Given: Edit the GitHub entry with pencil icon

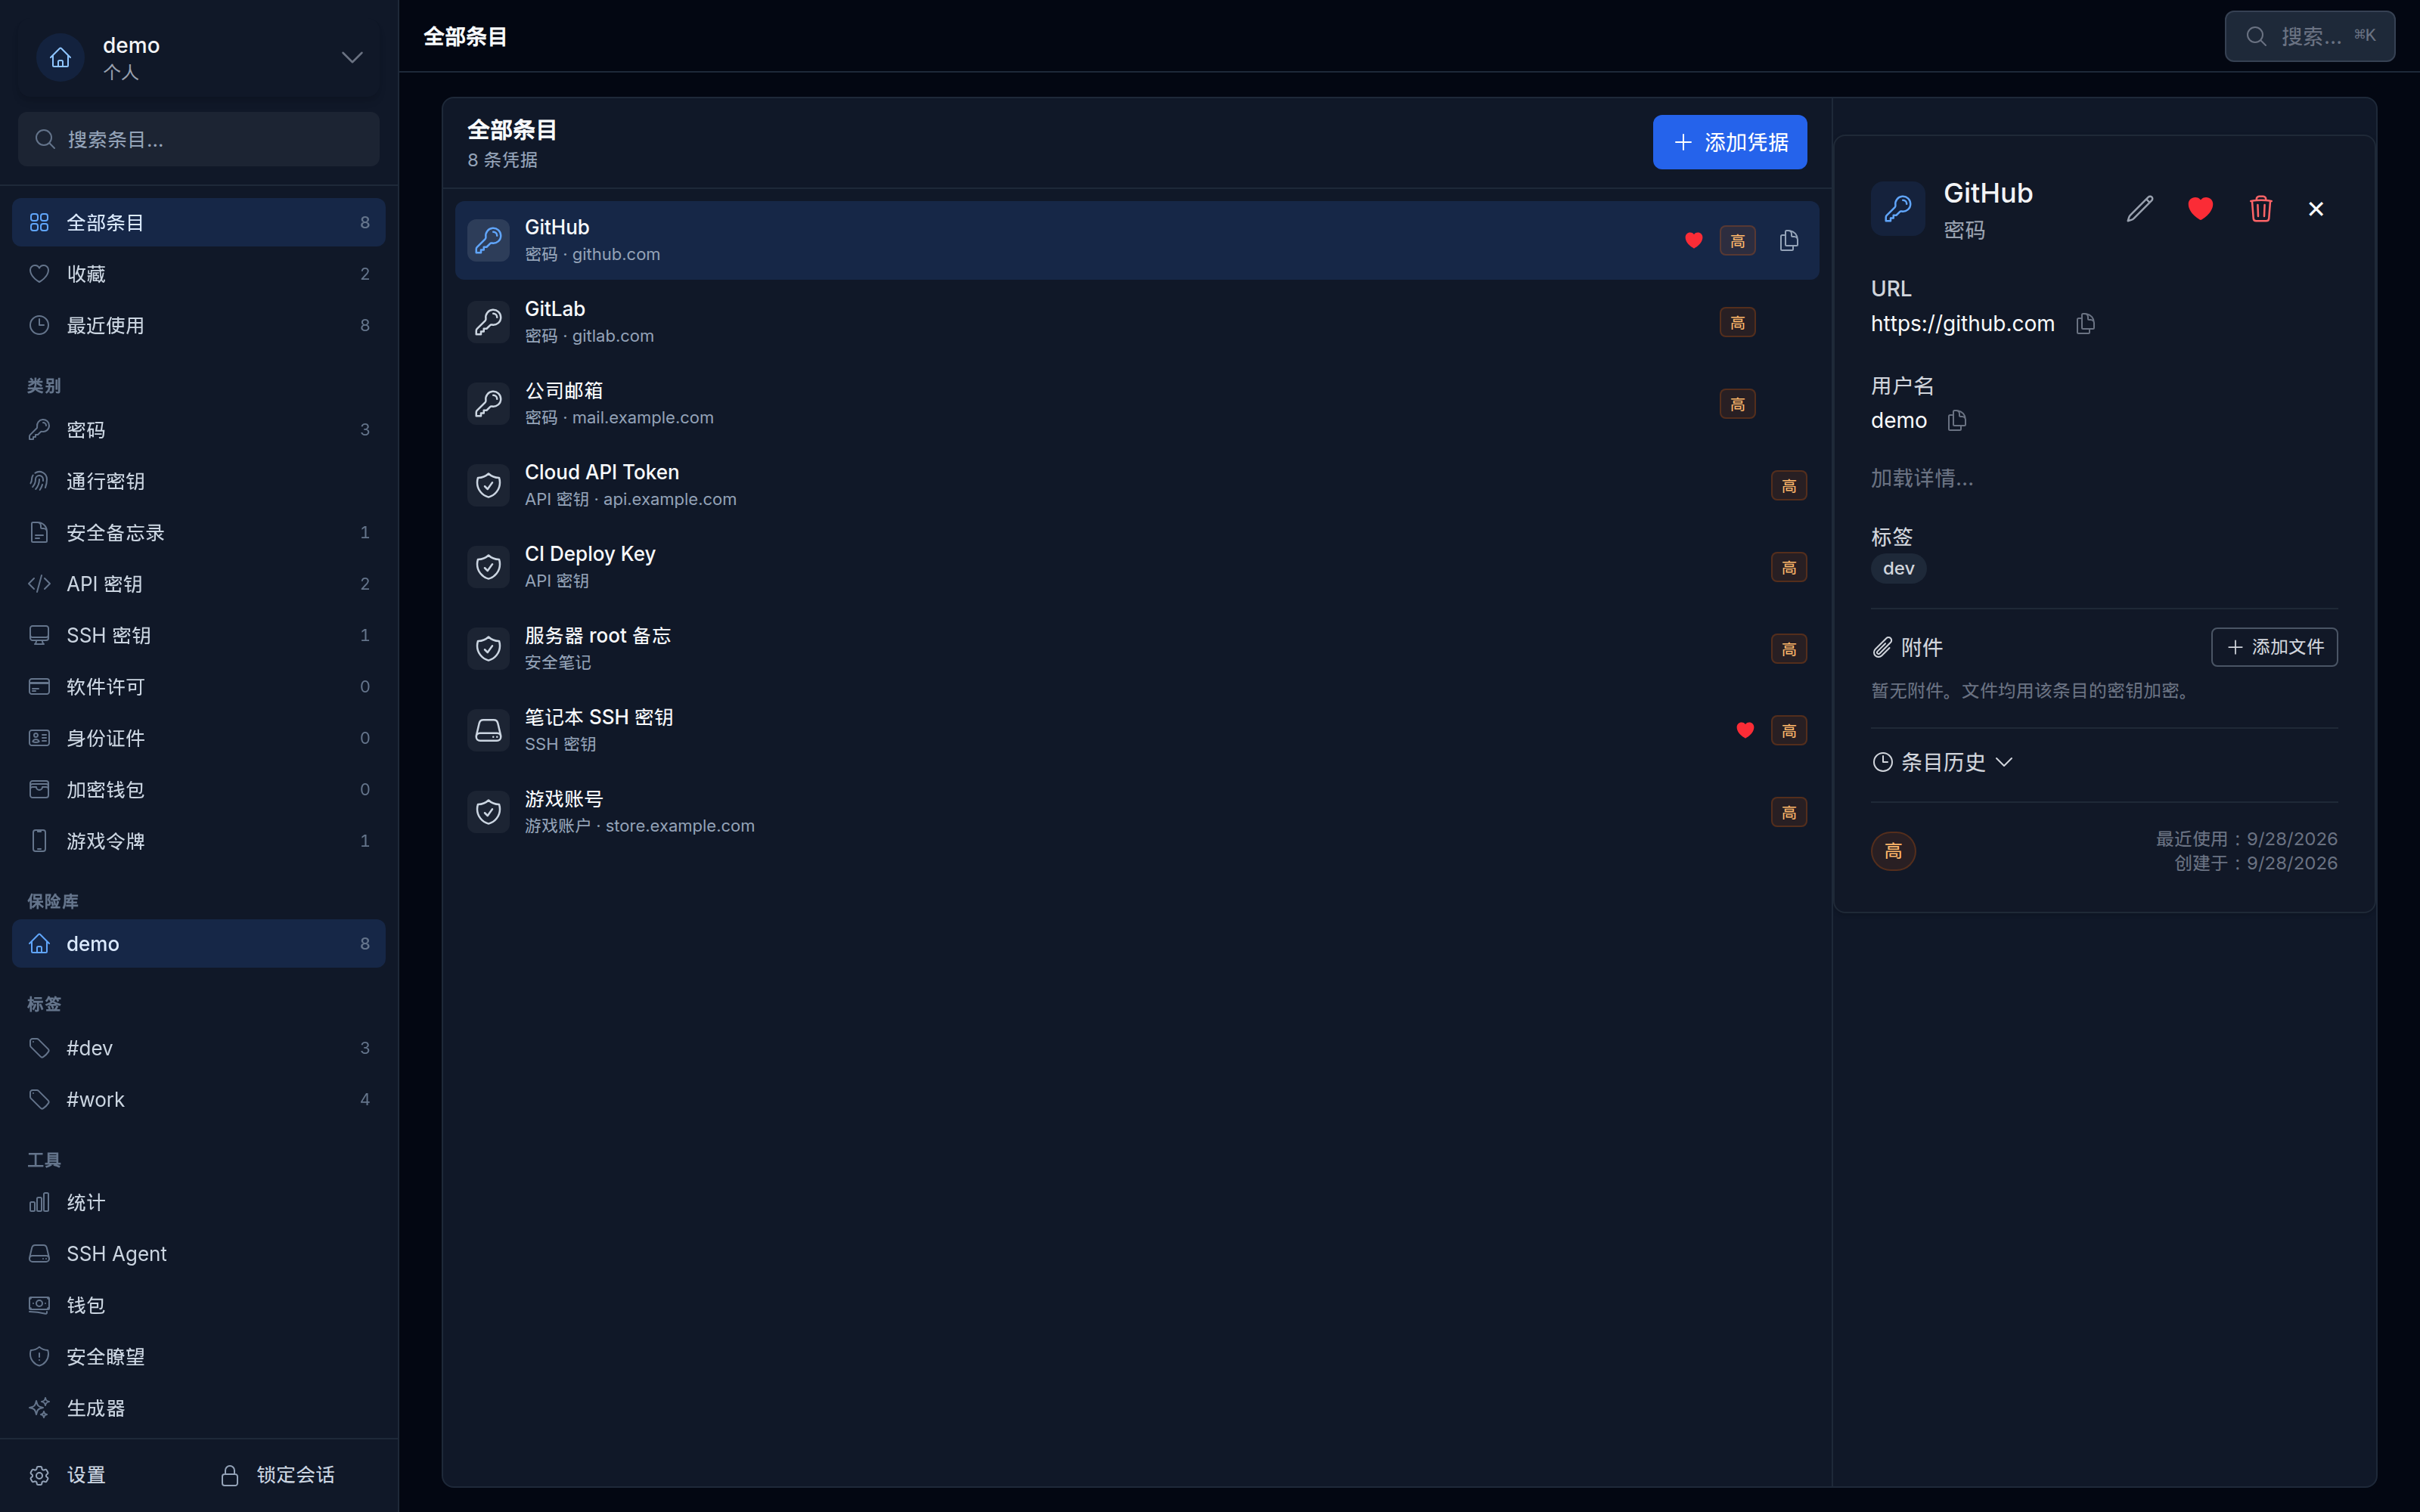Looking at the screenshot, I should coord(2139,208).
